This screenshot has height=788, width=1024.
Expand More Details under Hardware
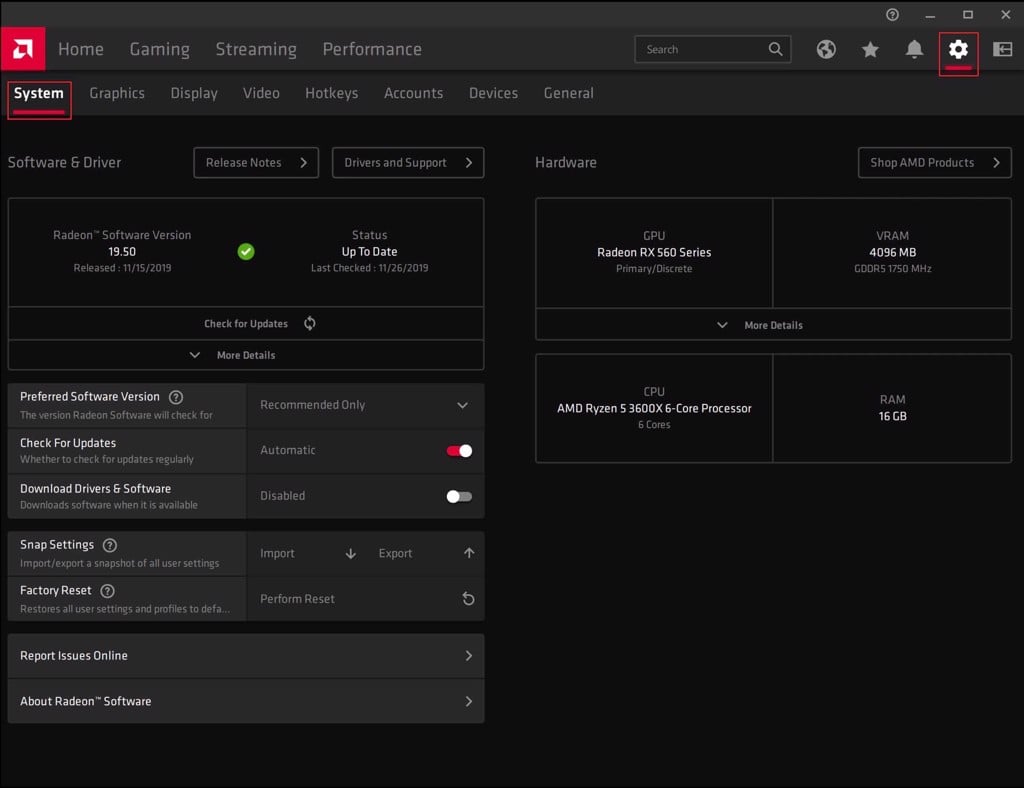[x=773, y=325]
